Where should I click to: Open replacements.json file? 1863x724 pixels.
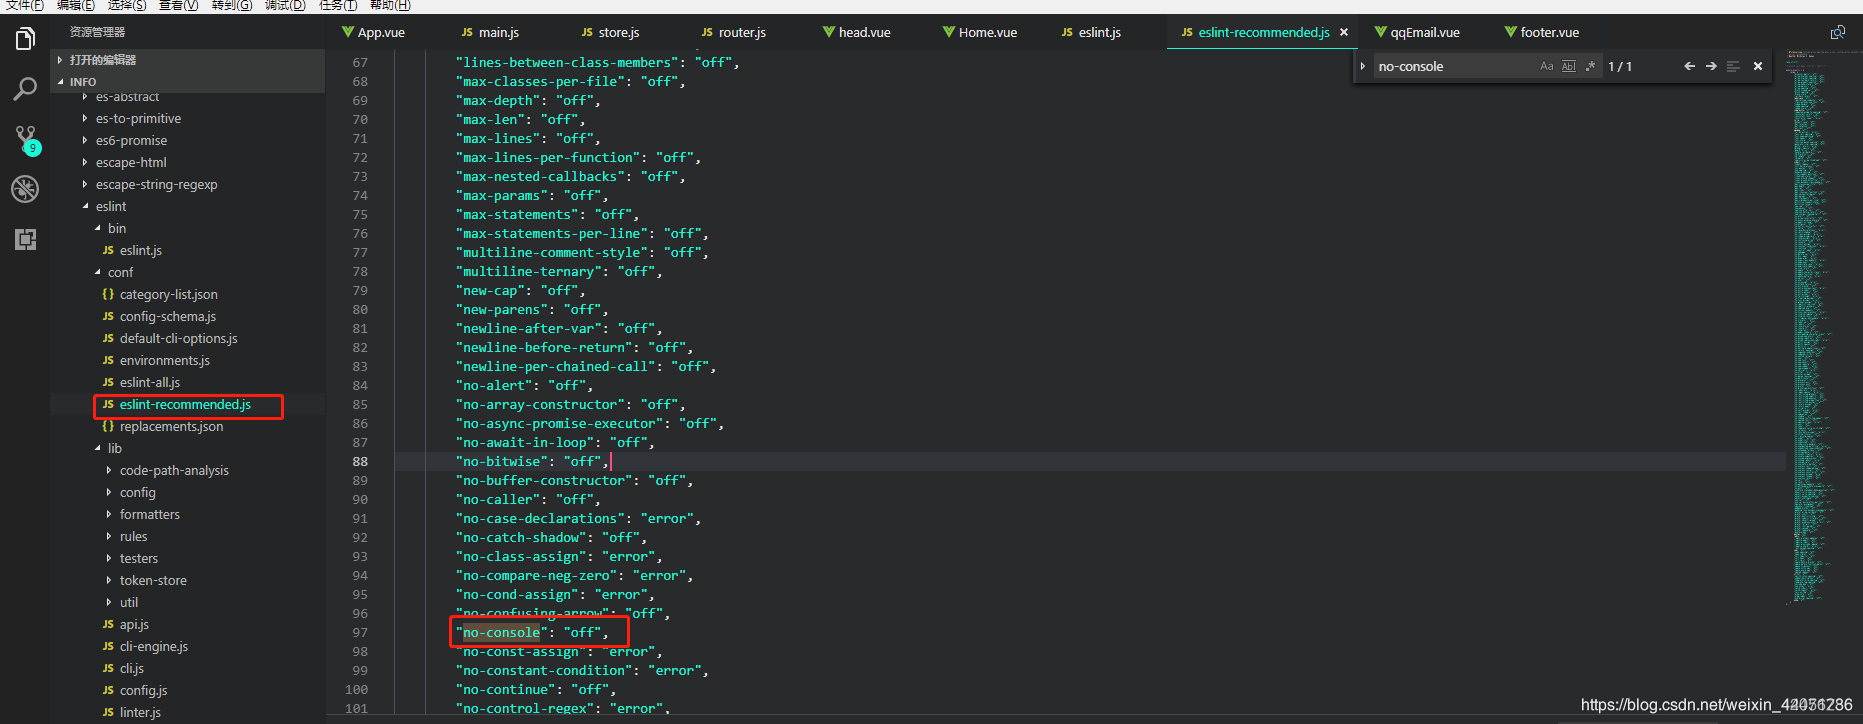[171, 426]
